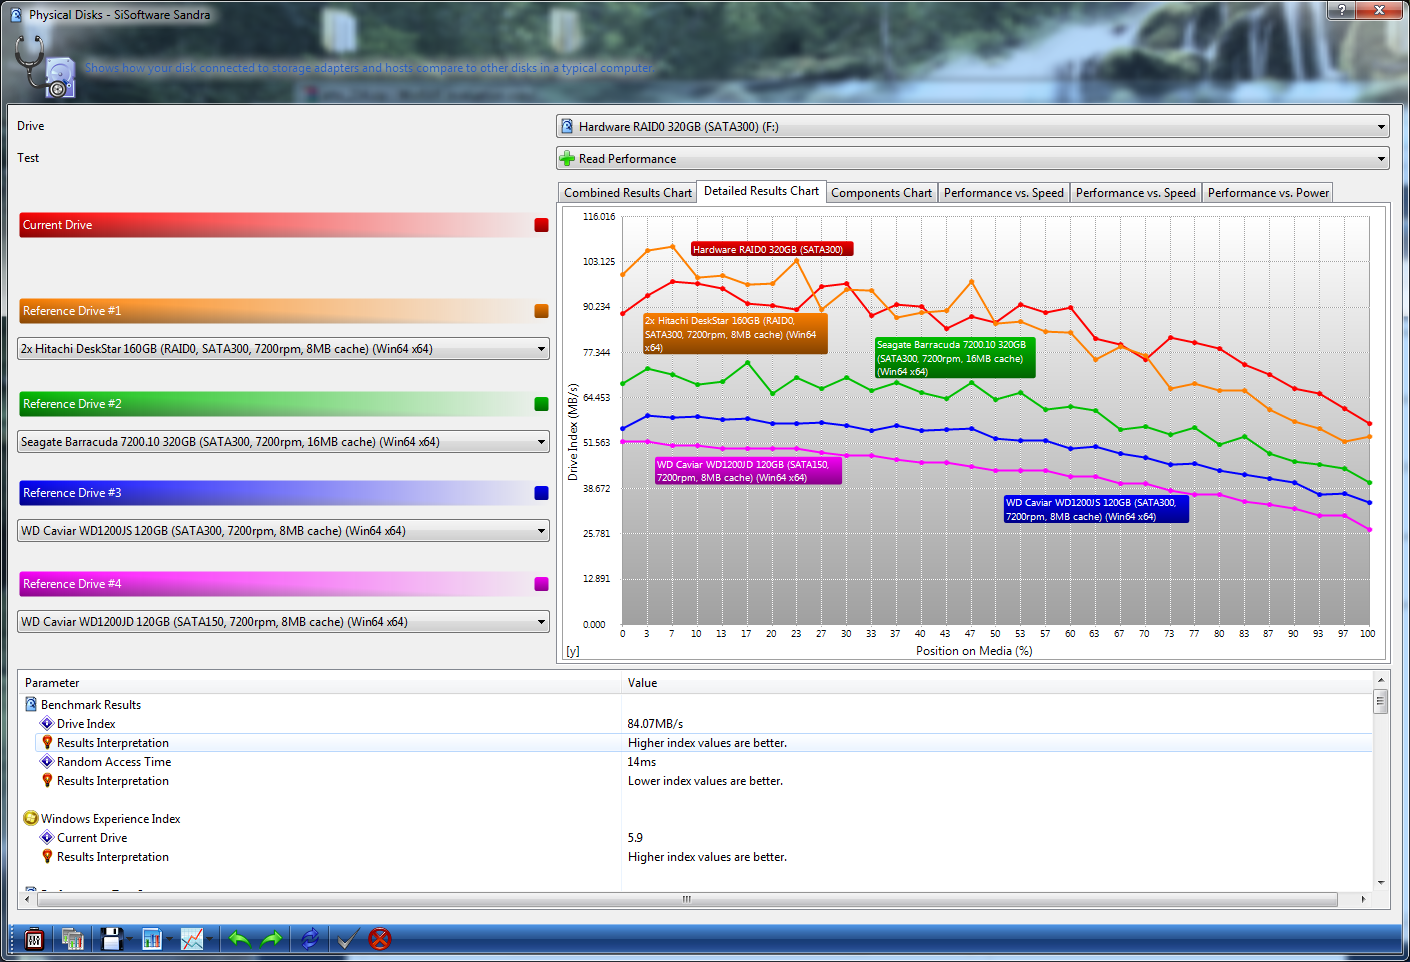Click the blue Reference Drive #3 swatch

point(541,493)
